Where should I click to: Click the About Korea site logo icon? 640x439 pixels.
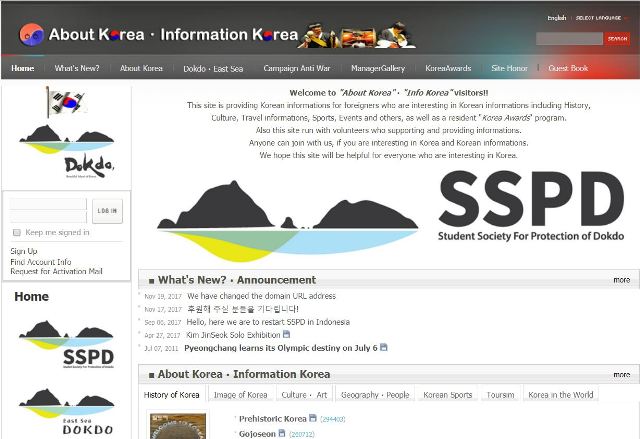[x=30, y=35]
